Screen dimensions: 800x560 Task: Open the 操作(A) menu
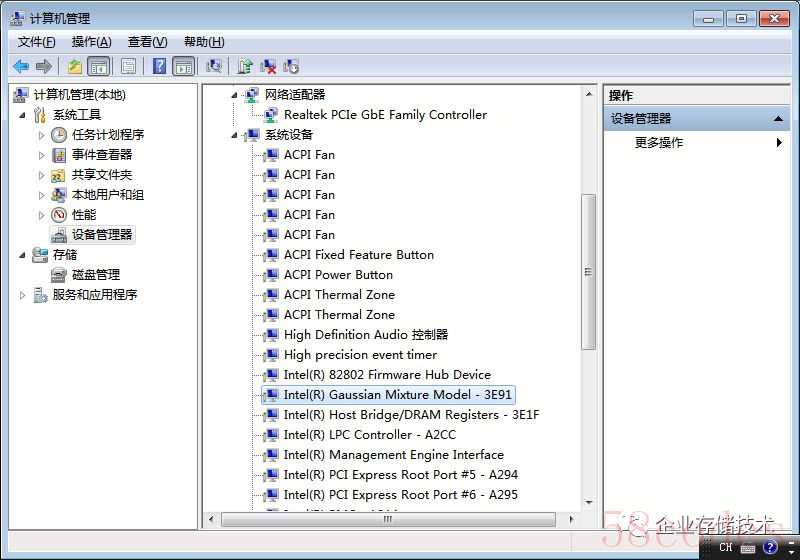[x=91, y=42]
